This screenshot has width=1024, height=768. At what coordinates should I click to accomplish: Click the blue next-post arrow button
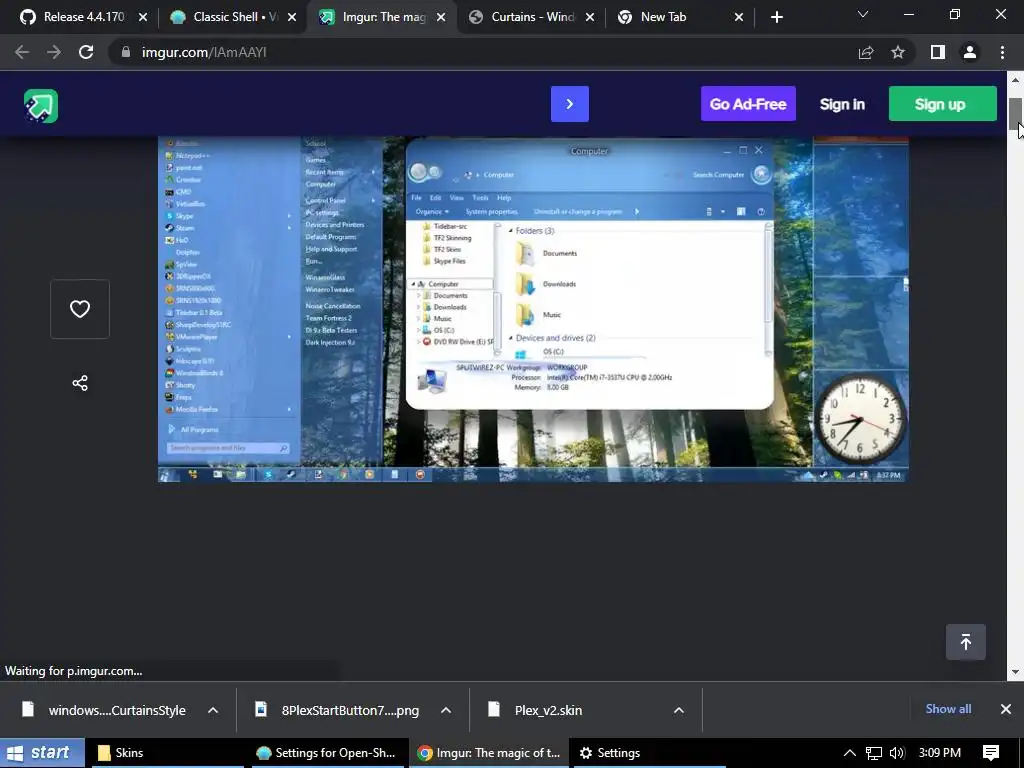pyautogui.click(x=569, y=104)
